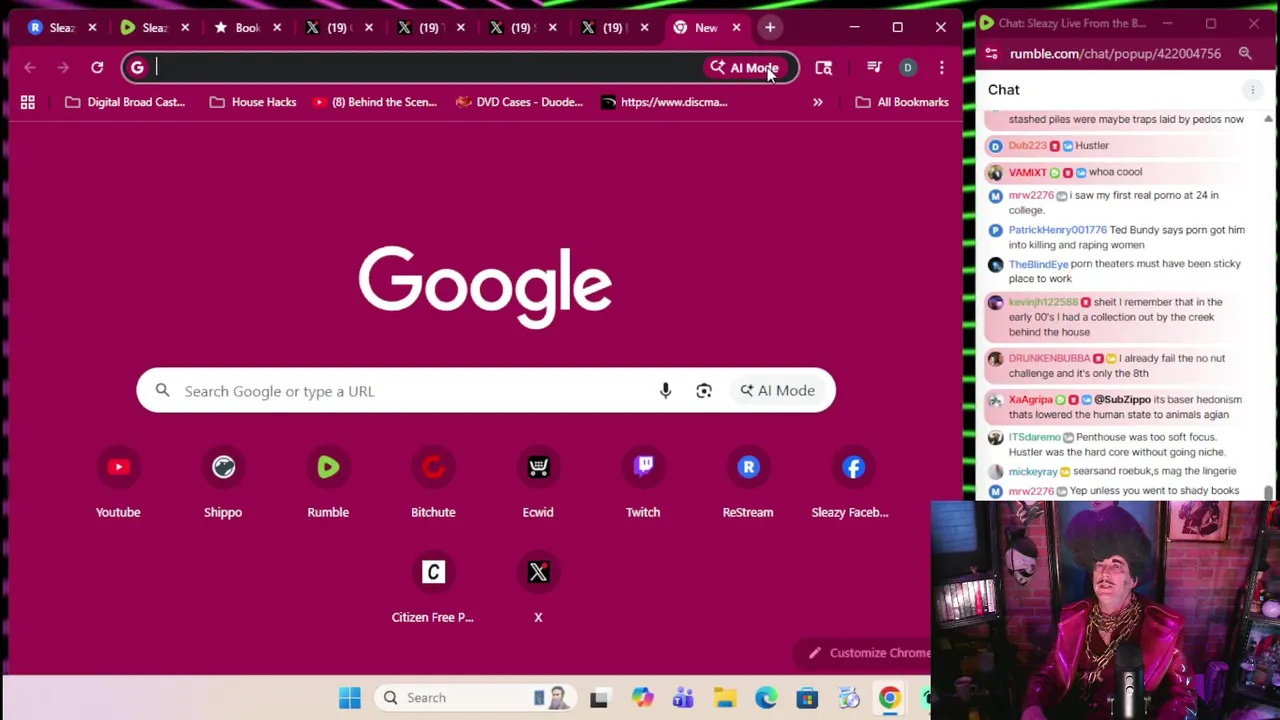Click username TheBlindEye in chat
The width and height of the screenshot is (1280, 720).
[x=1038, y=264]
